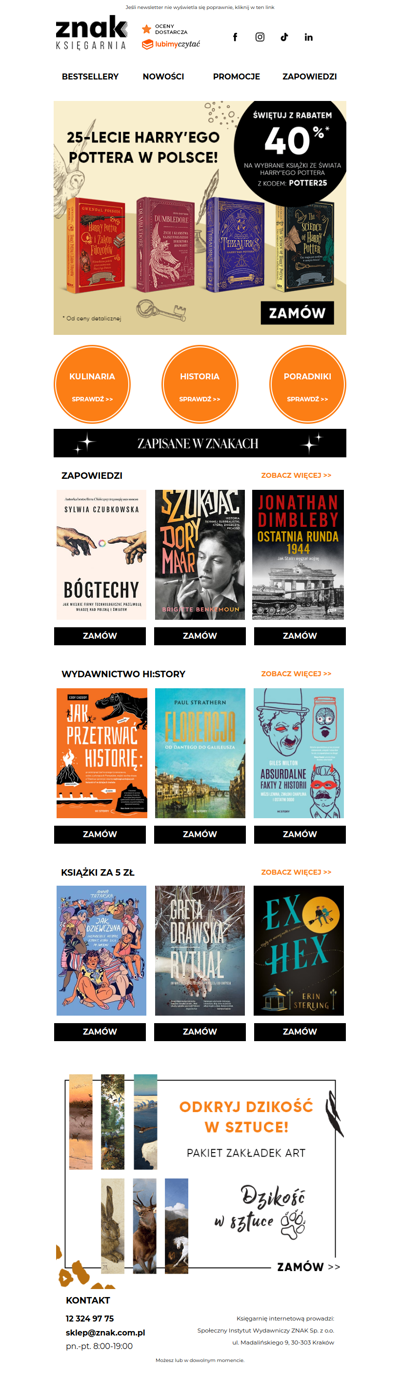Open the Poradniki orange circle
The image size is (400, 1387).
click(308, 386)
